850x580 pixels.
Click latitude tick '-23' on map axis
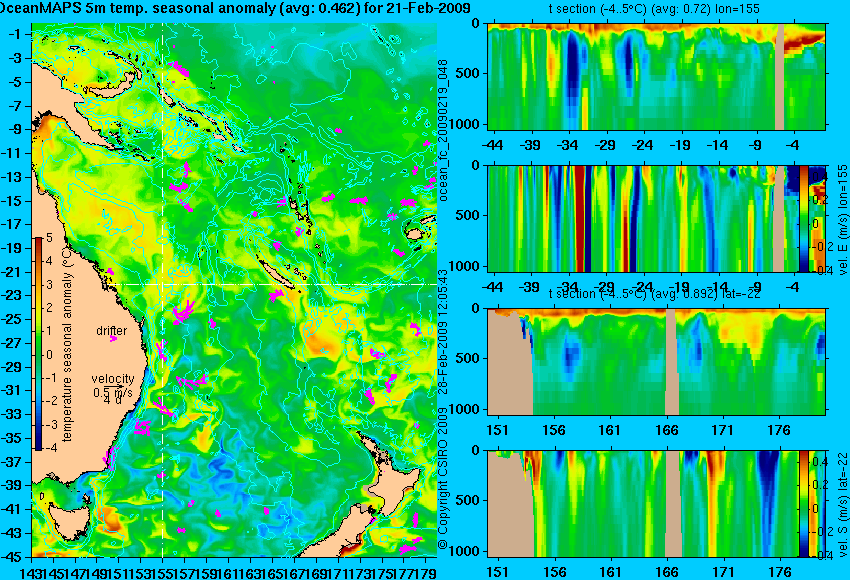[12, 295]
